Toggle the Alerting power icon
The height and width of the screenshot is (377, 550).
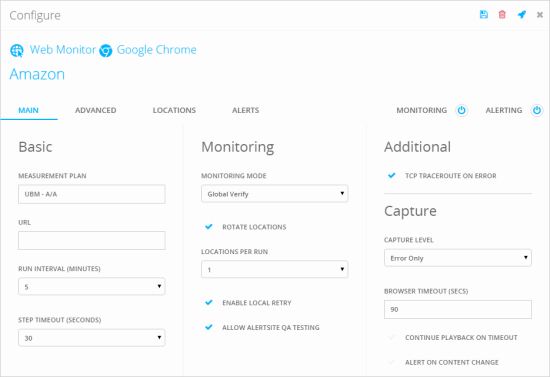(x=537, y=110)
